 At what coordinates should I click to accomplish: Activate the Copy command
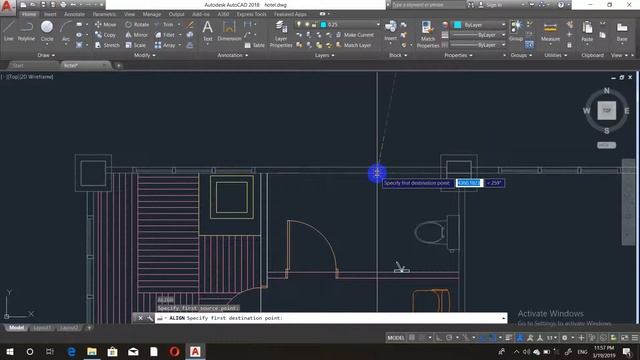(105, 35)
